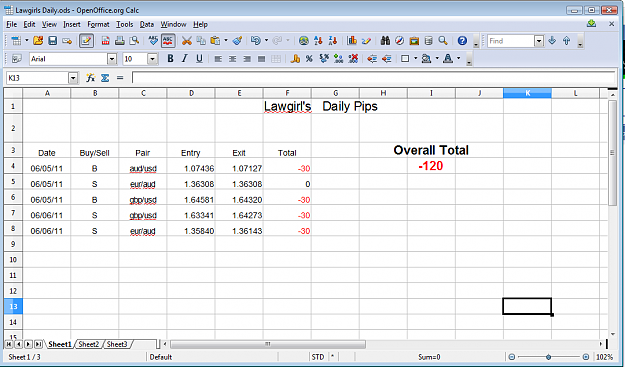Switch to the Sheet2 tab
This screenshot has width=625, height=367.
[88, 344]
